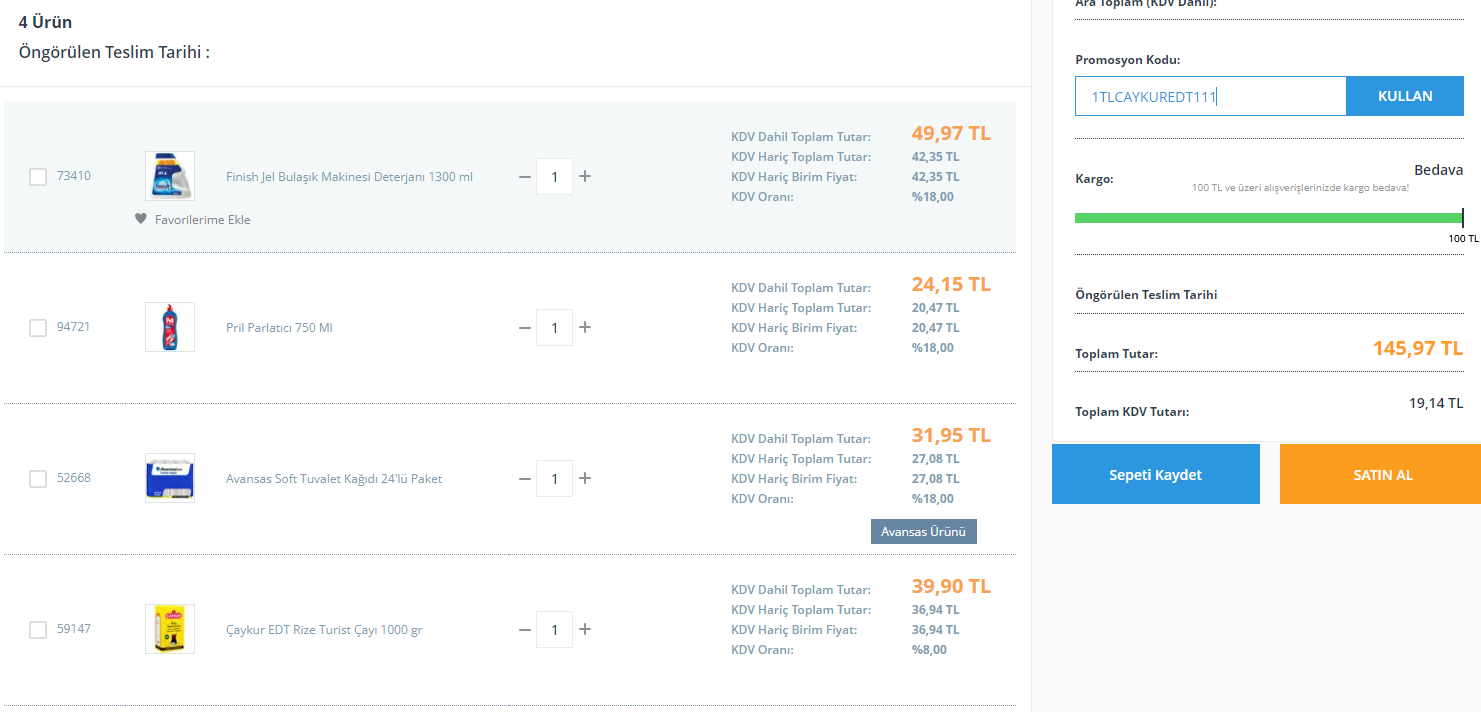The image size is (1481, 712).
Task: Select checkbox for product 94721
Action: [38, 328]
